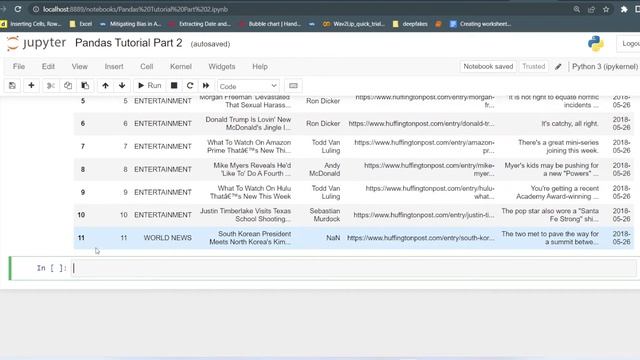The width and height of the screenshot is (640, 360).
Task: Open the Insert menu
Action: click(x=114, y=67)
